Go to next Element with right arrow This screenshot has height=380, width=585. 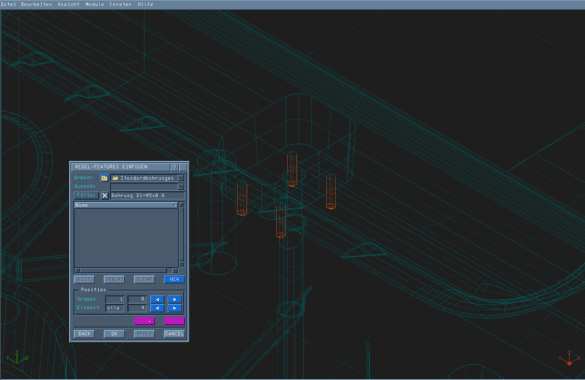(x=174, y=308)
